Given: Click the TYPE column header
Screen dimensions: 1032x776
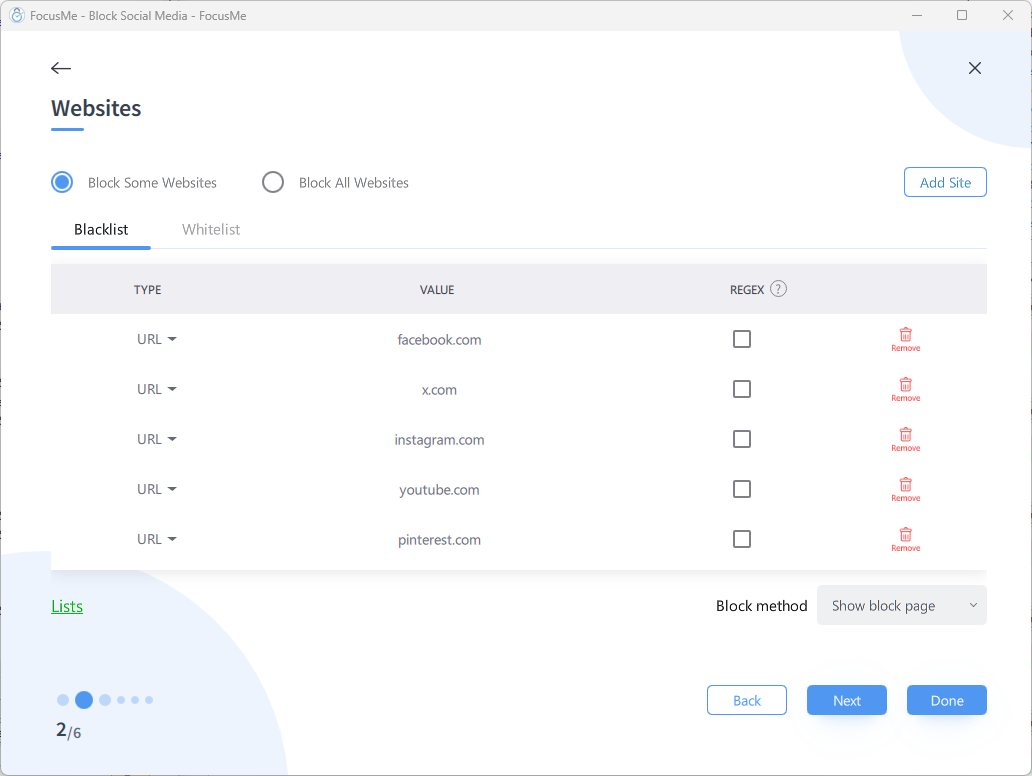Looking at the screenshot, I should (x=147, y=290).
